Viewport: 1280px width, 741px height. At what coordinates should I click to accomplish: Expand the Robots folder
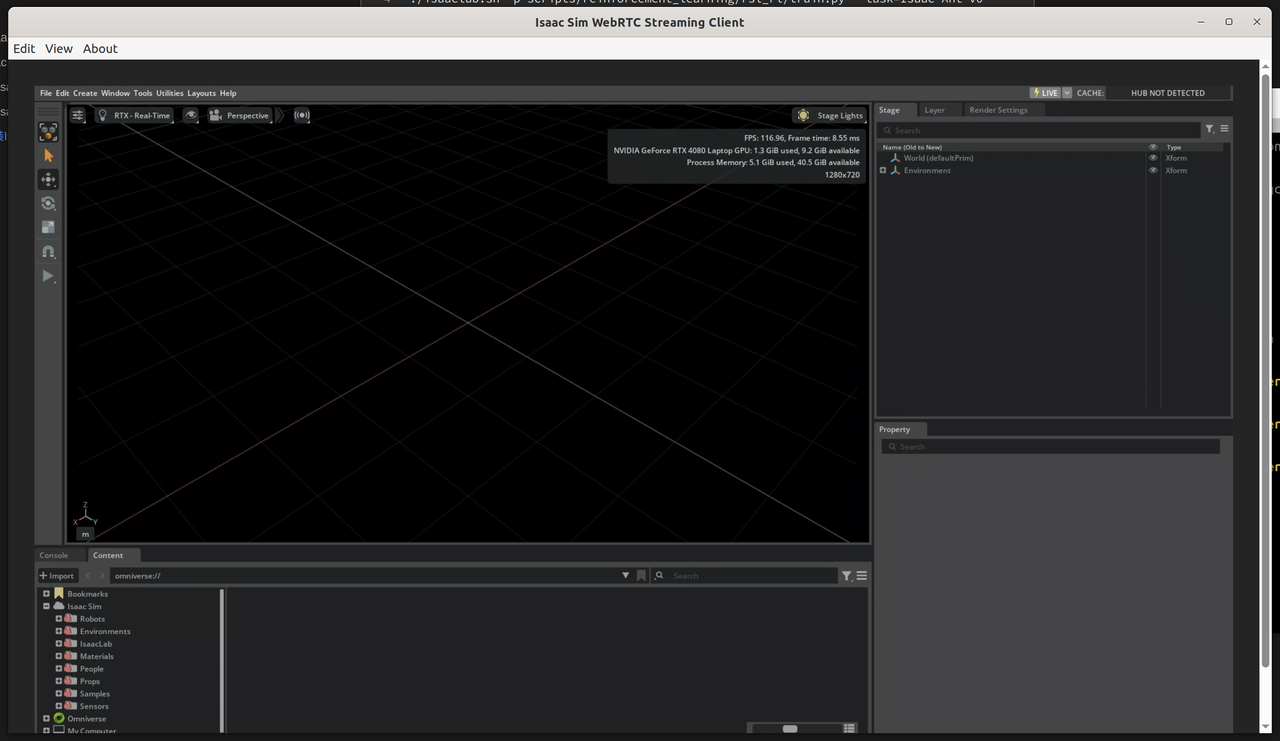59,619
